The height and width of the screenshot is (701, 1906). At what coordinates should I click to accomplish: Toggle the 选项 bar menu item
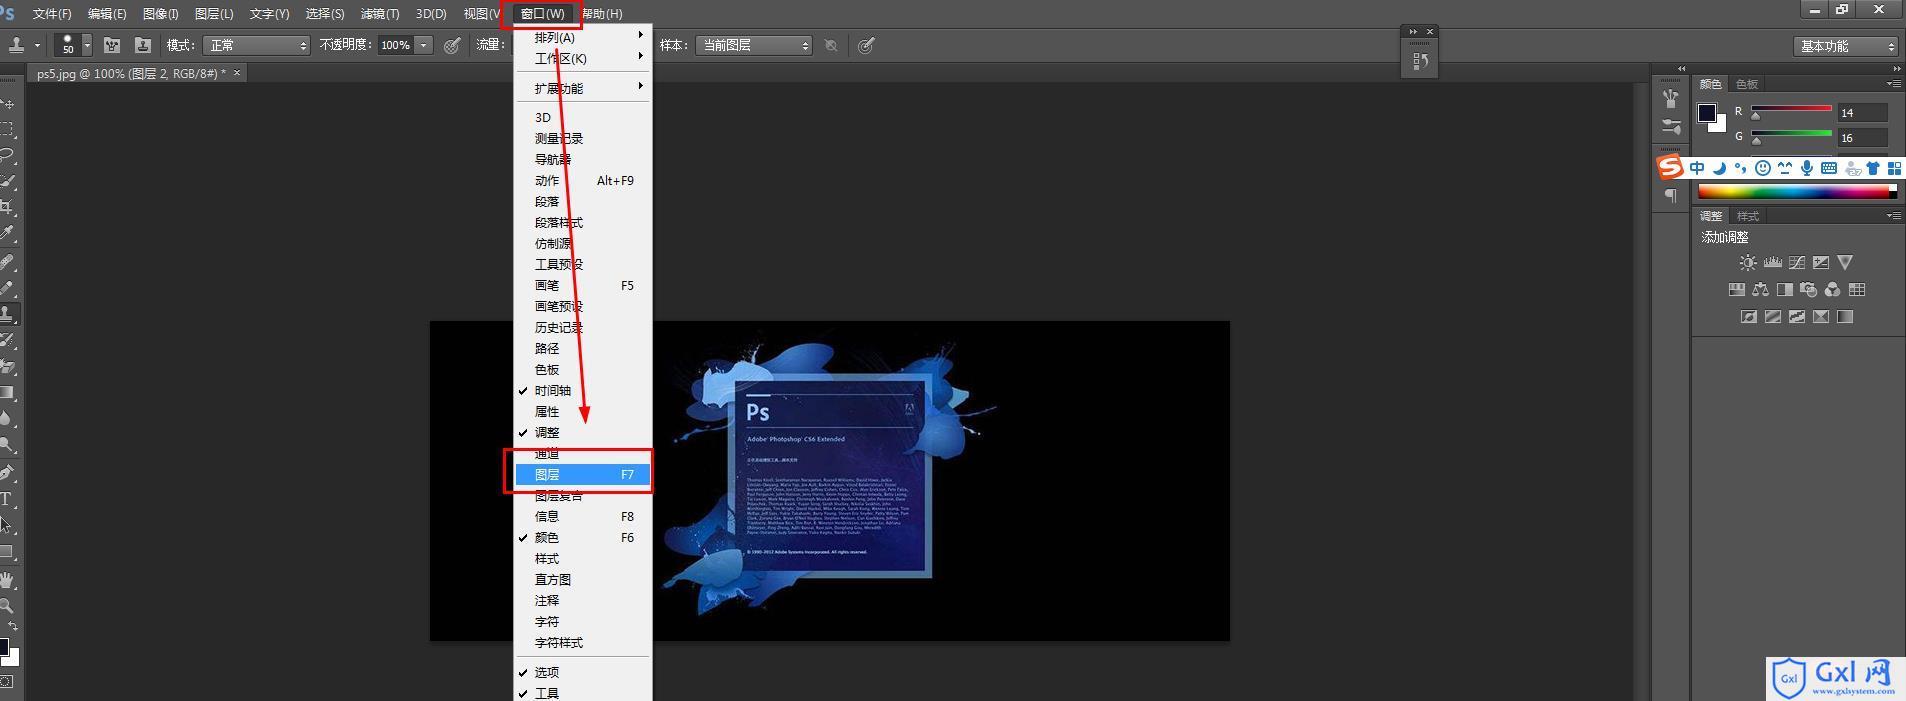coord(583,673)
